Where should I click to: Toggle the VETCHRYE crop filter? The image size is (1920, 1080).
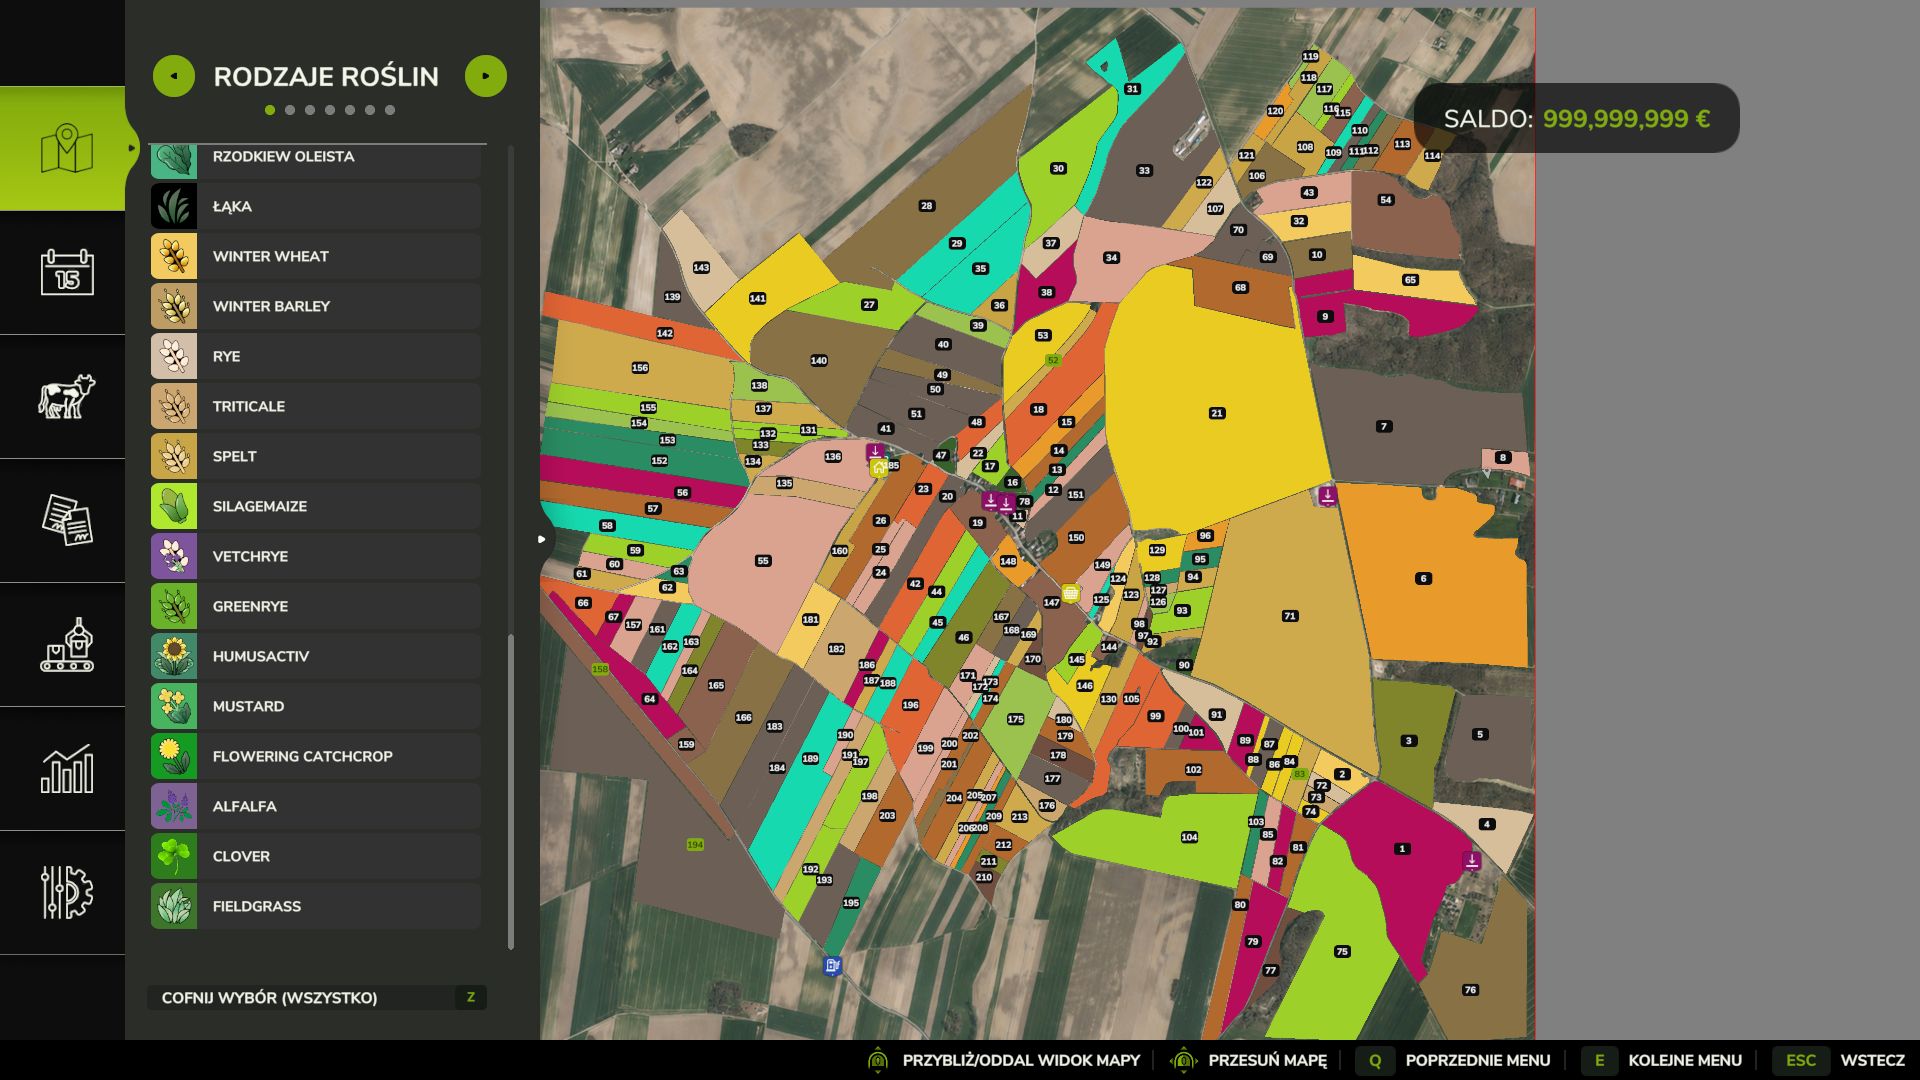[x=316, y=556]
